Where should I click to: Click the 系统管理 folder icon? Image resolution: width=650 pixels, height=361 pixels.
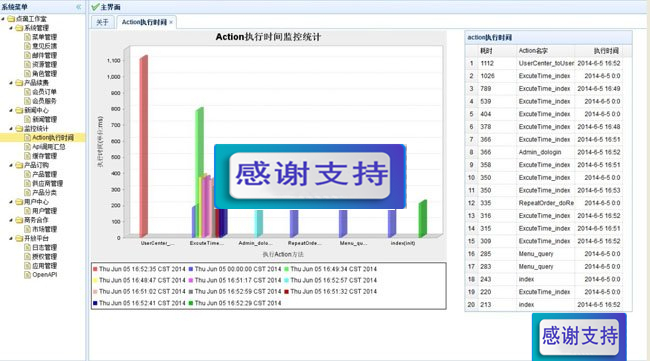click(19, 28)
